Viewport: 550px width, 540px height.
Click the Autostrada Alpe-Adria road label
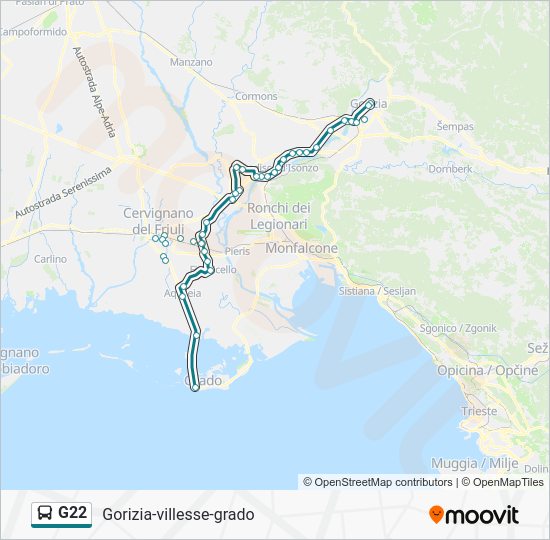pyautogui.click(x=94, y=92)
